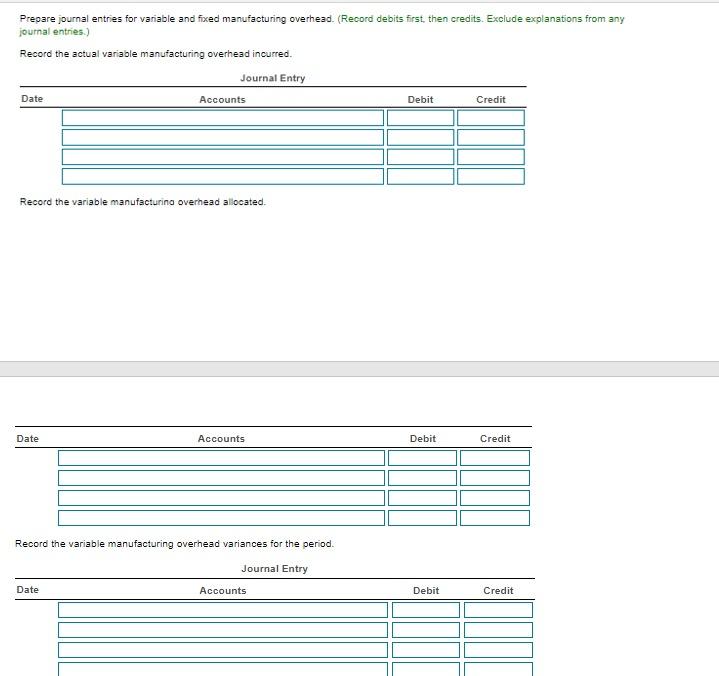719x676 pixels.
Task: Activate fourth-row Debit field in overhead incurred table
Action: 420,177
